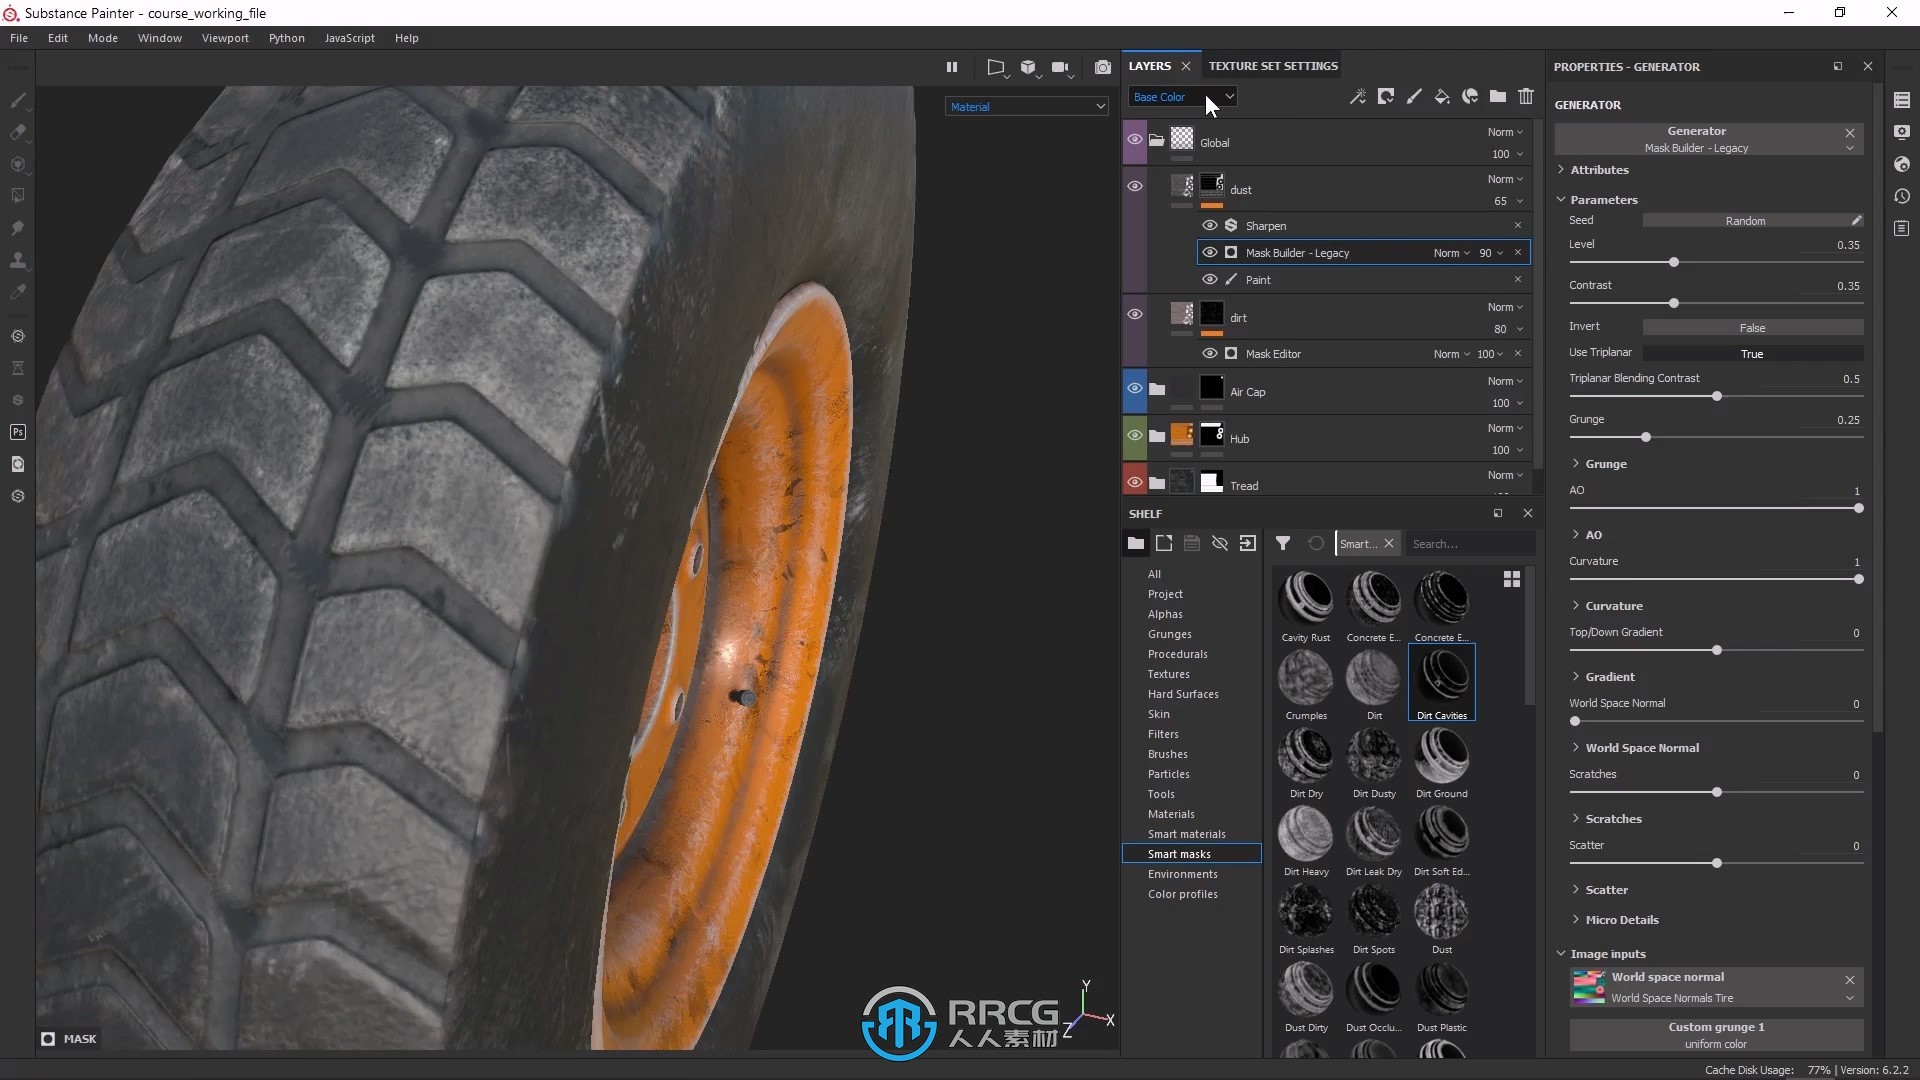1920x1080 pixels.
Task: Hide the Air Cap folder
Action: (x=1135, y=389)
